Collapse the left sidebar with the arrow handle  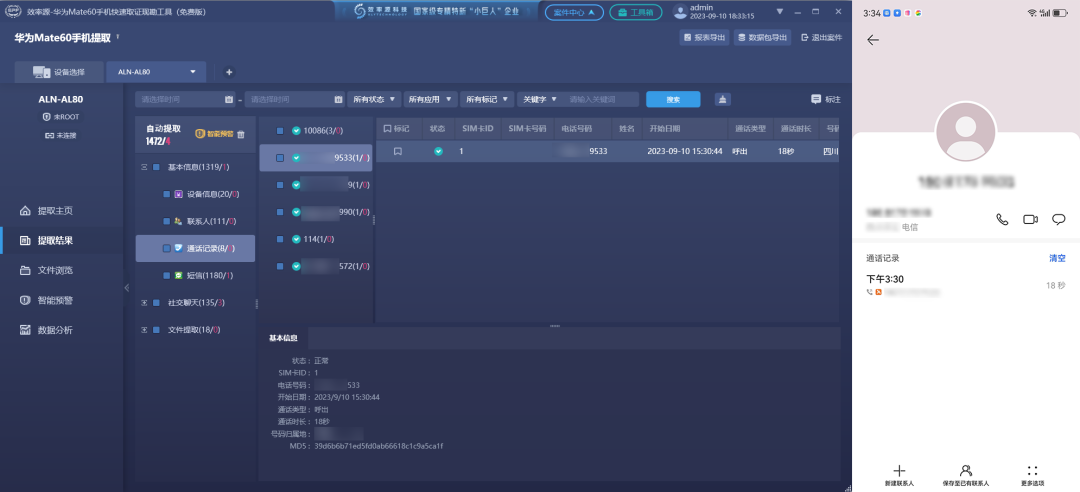click(x=127, y=288)
